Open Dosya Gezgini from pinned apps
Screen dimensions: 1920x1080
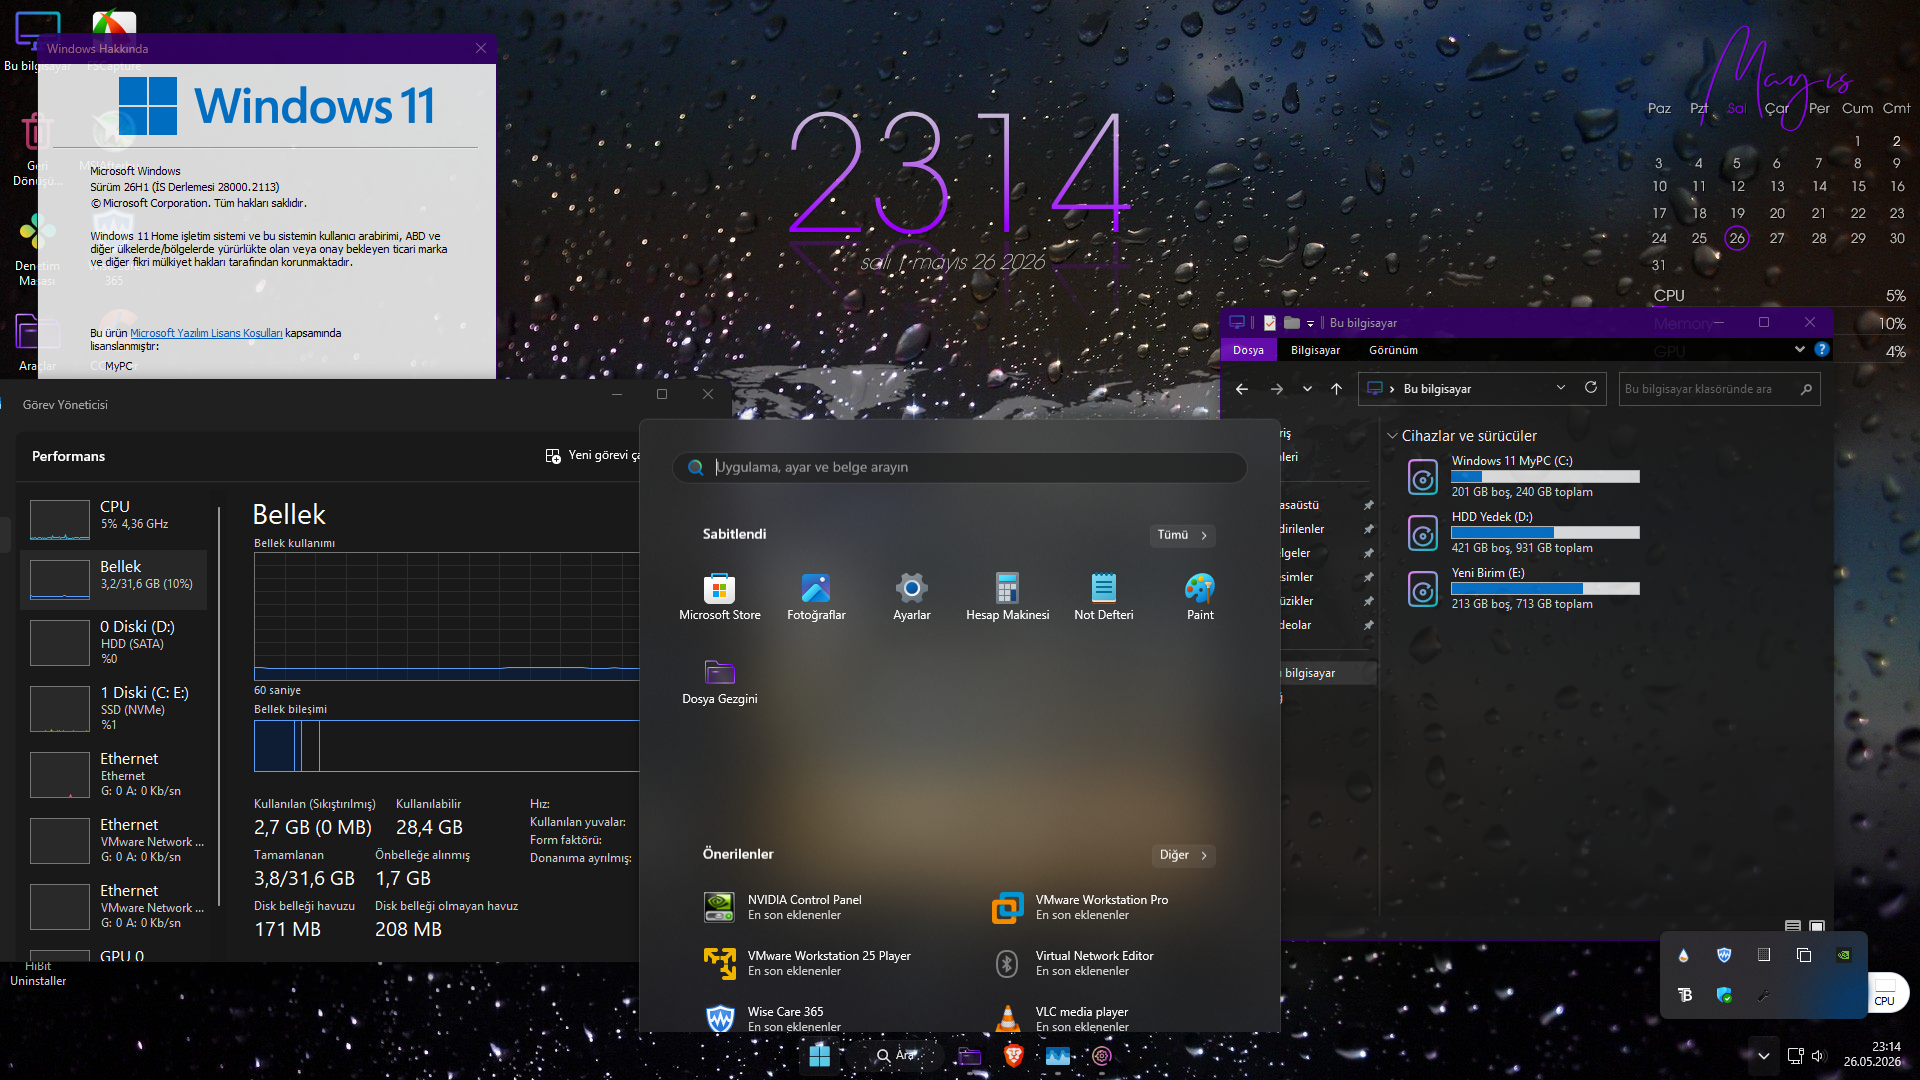tap(719, 681)
